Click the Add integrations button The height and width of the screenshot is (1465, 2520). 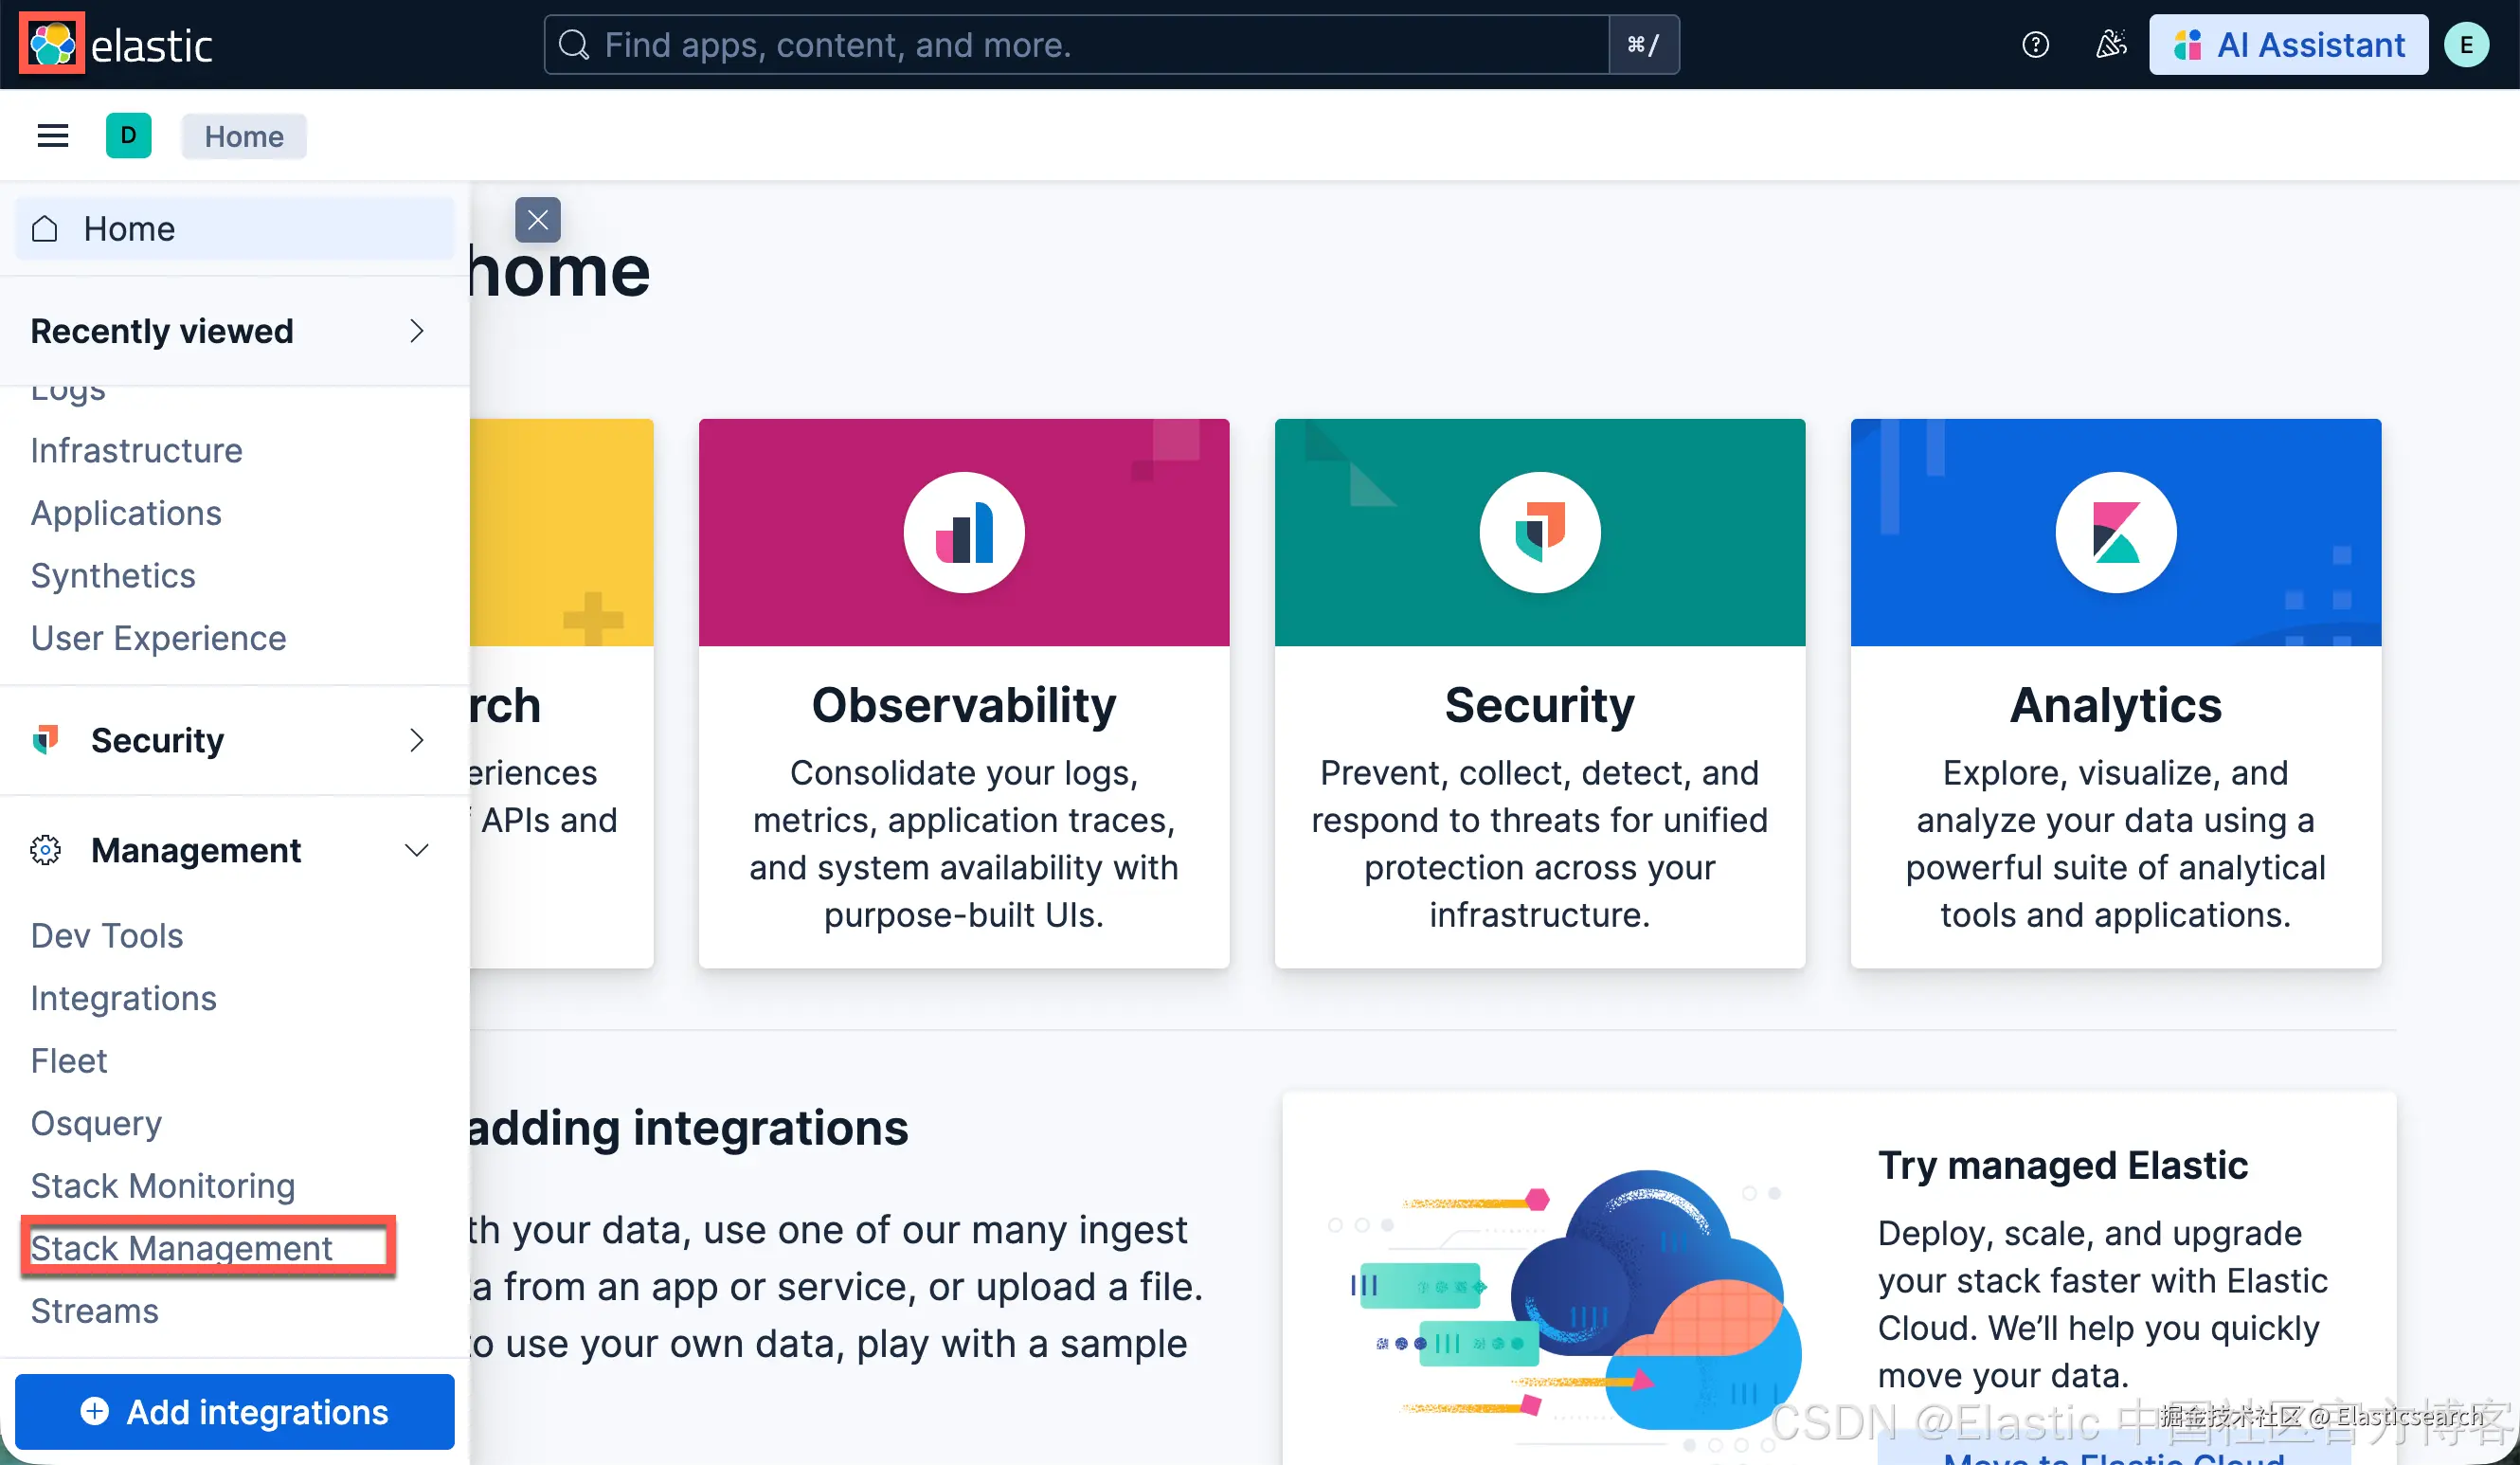click(x=235, y=1411)
